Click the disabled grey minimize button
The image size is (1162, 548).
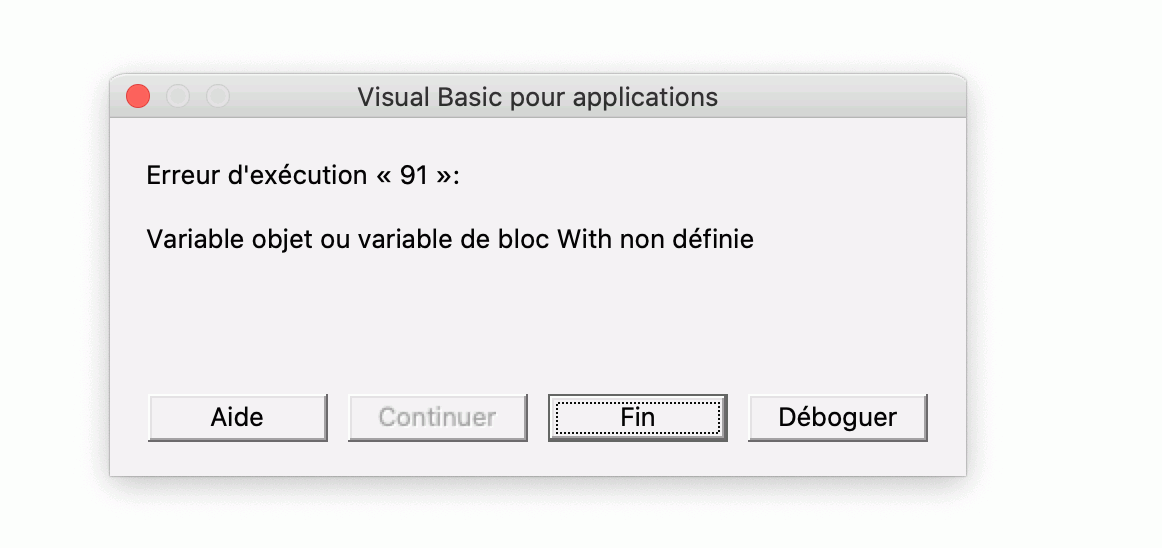pos(178,97)
